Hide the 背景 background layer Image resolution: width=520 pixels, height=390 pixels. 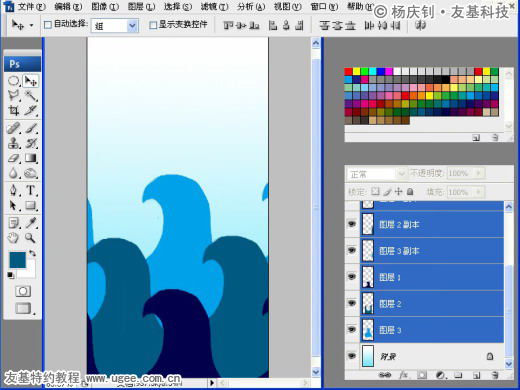352,356
